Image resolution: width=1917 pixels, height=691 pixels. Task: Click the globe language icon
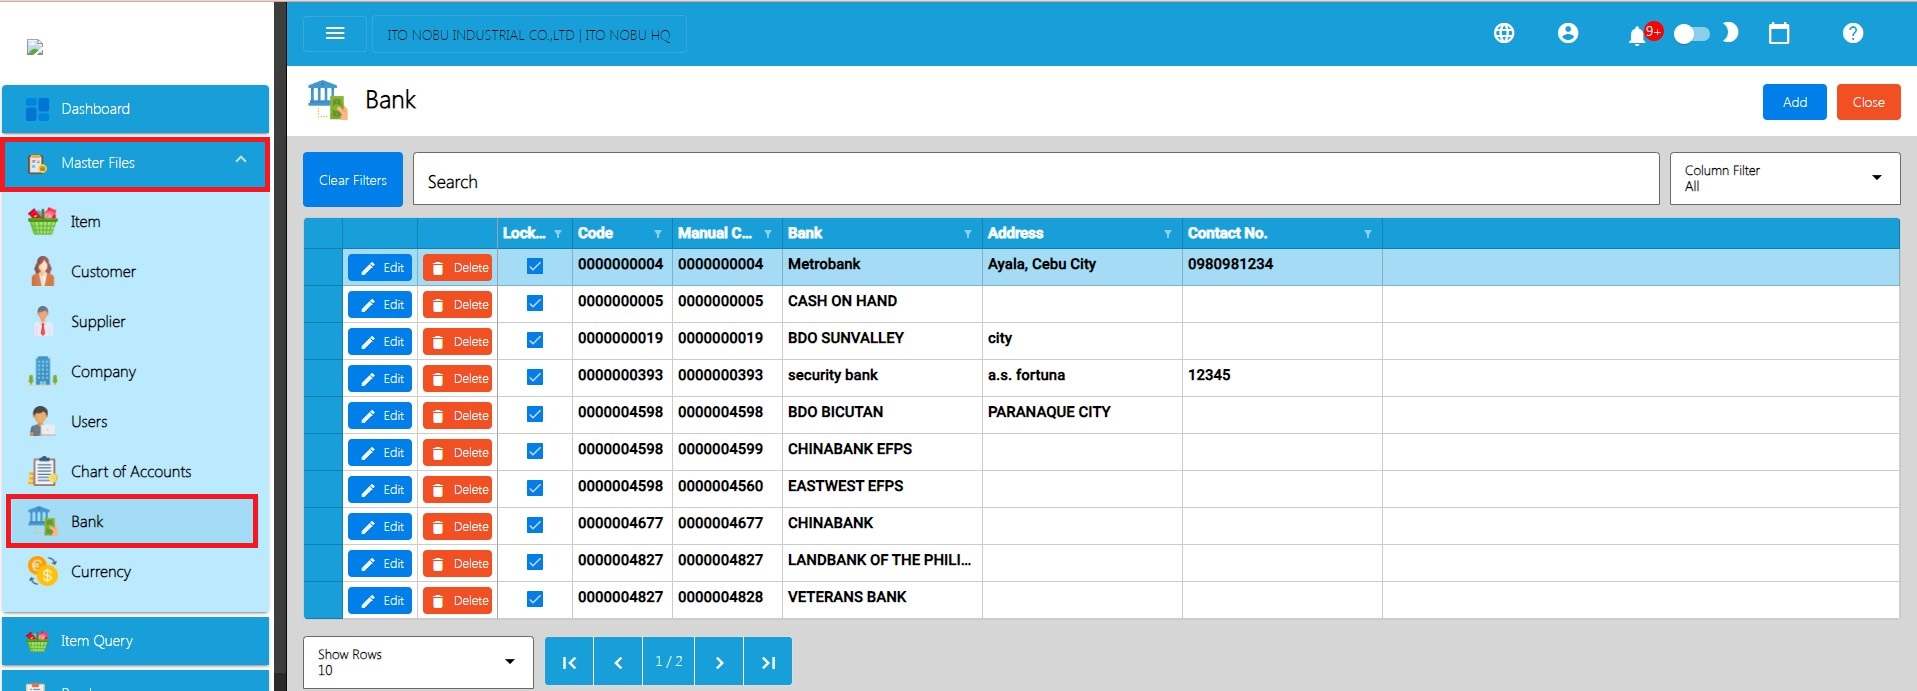(1503, 33)
